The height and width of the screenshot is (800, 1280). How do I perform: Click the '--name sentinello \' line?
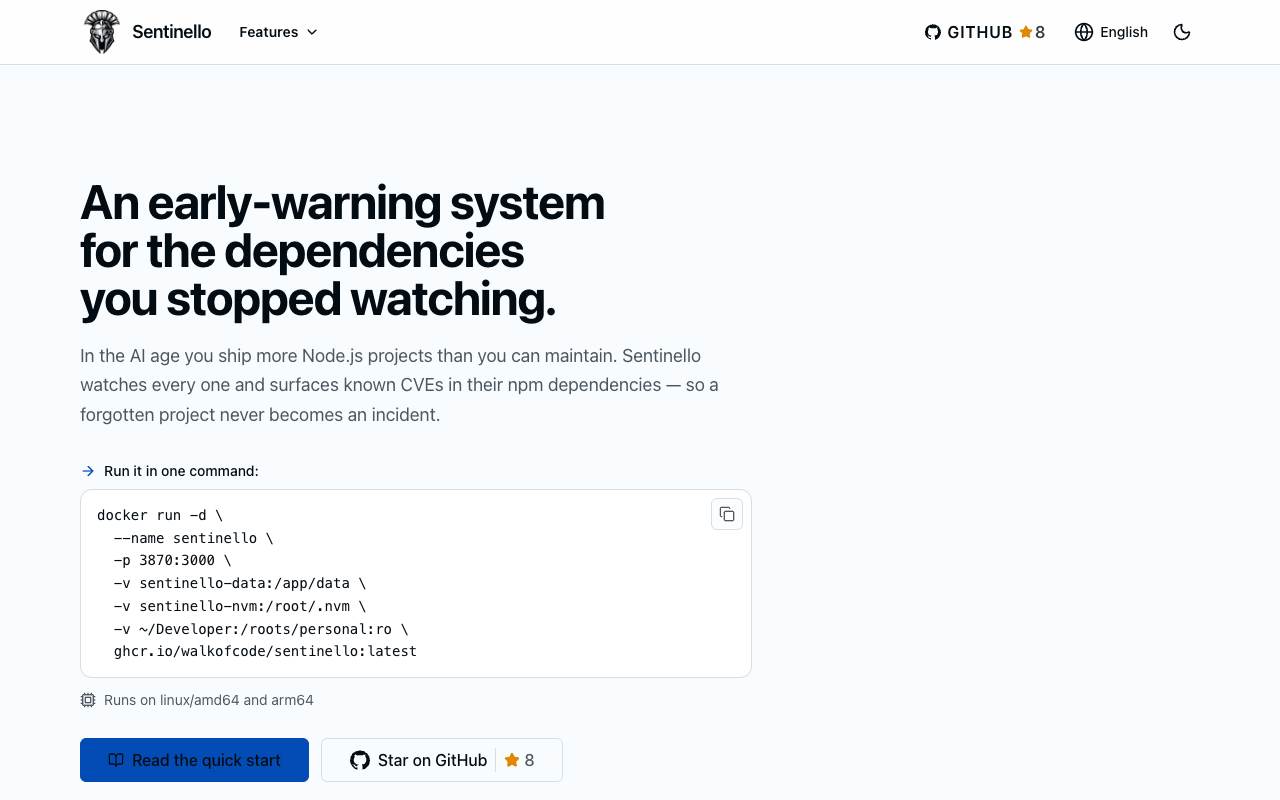click(x=193, y=538)
